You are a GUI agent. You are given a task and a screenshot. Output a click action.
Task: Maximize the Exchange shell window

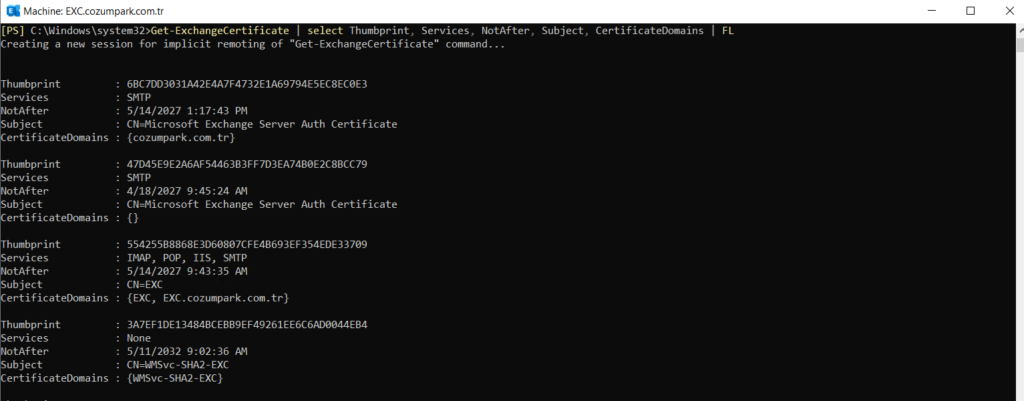tap(970, 11)
